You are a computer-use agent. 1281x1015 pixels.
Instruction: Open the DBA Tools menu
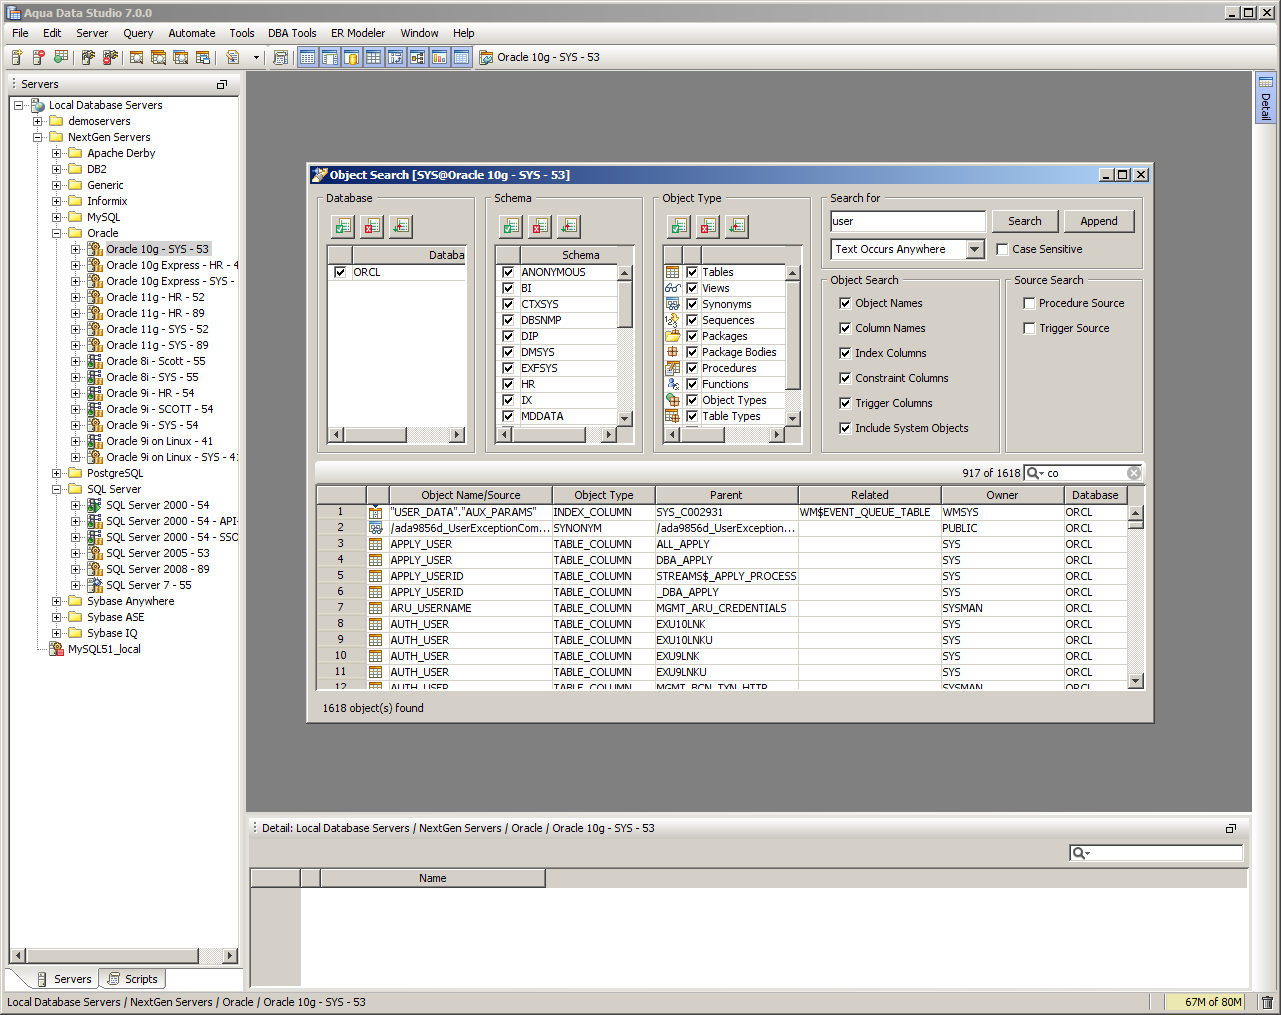292,33
